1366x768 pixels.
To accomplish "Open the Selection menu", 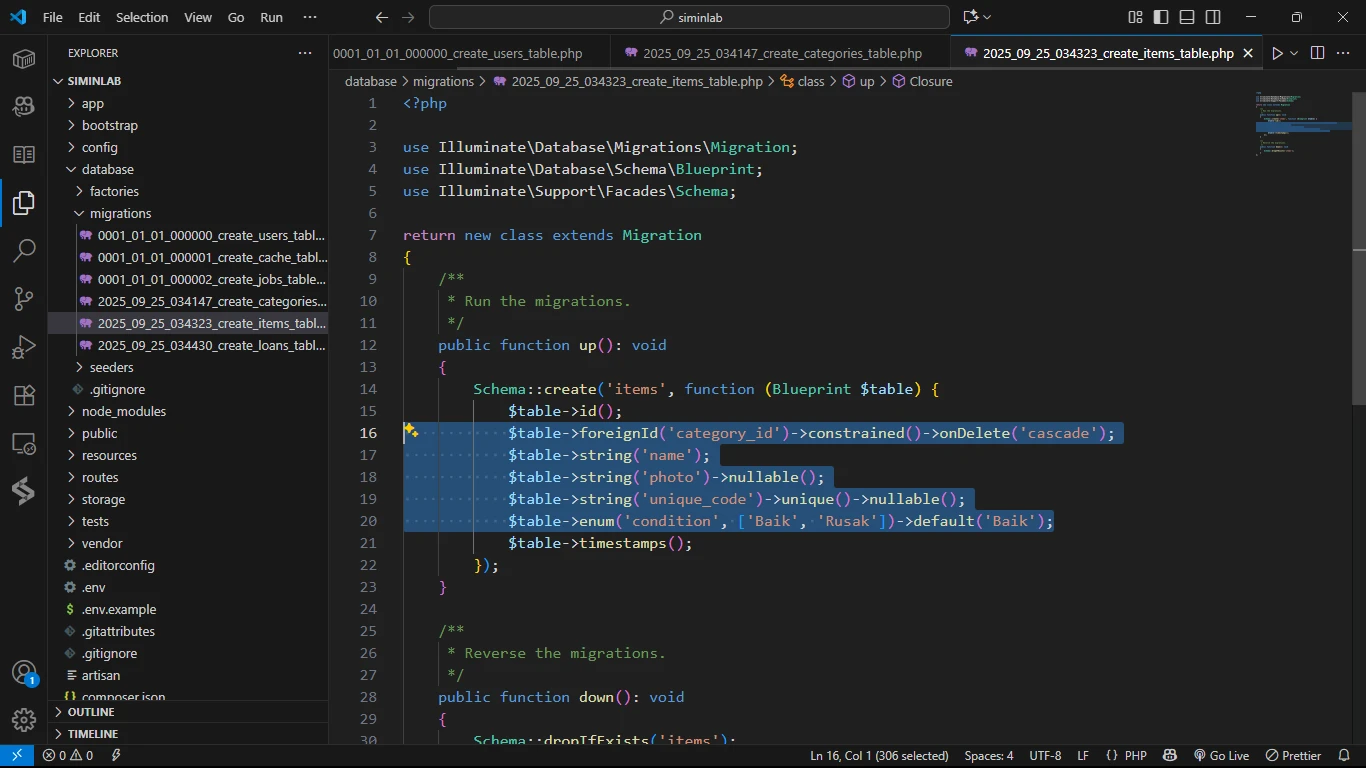I will pos(142,17).
